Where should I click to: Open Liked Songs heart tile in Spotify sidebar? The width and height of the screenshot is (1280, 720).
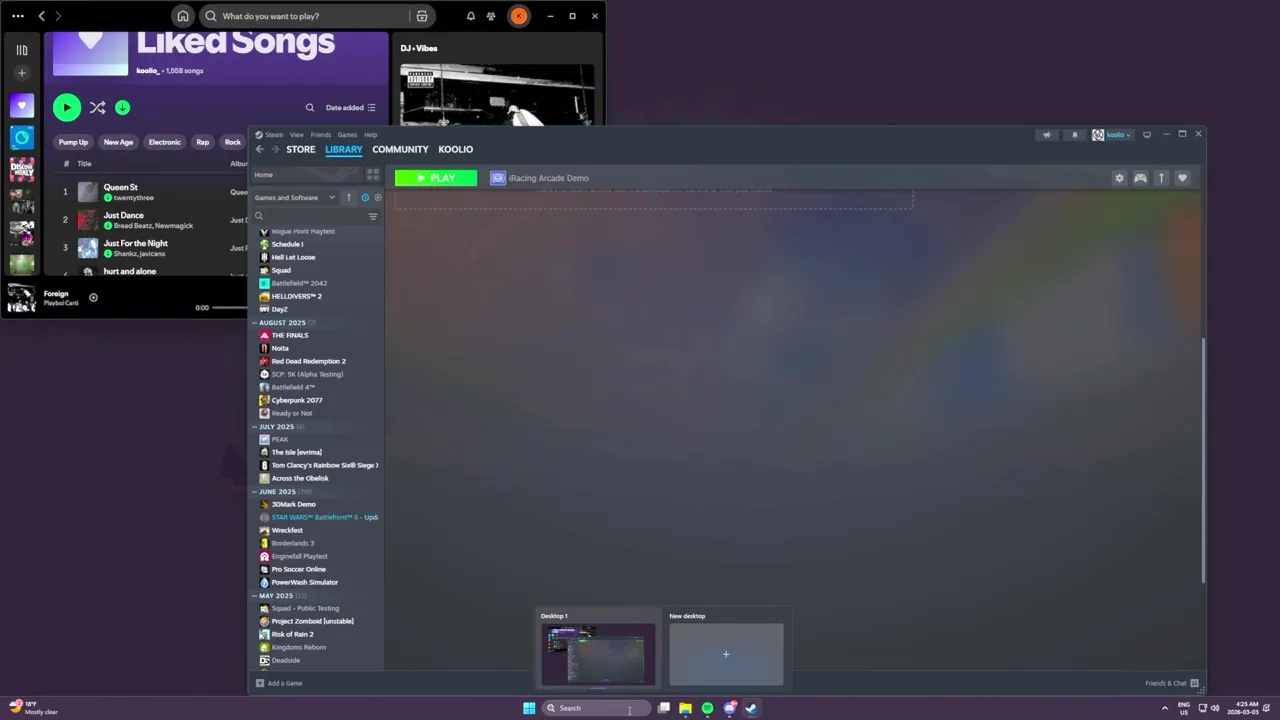(x=21, y=106)
